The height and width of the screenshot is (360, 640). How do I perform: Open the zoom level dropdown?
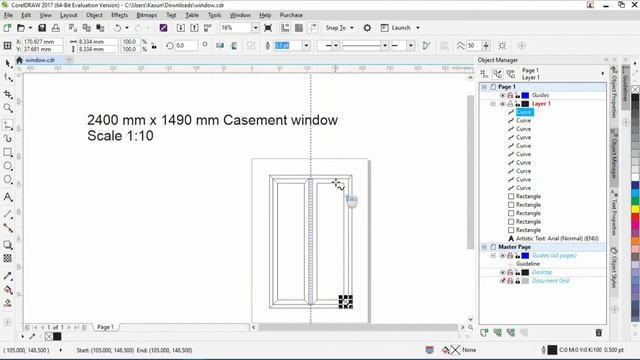pyautogui.click(x=255, y=28)
